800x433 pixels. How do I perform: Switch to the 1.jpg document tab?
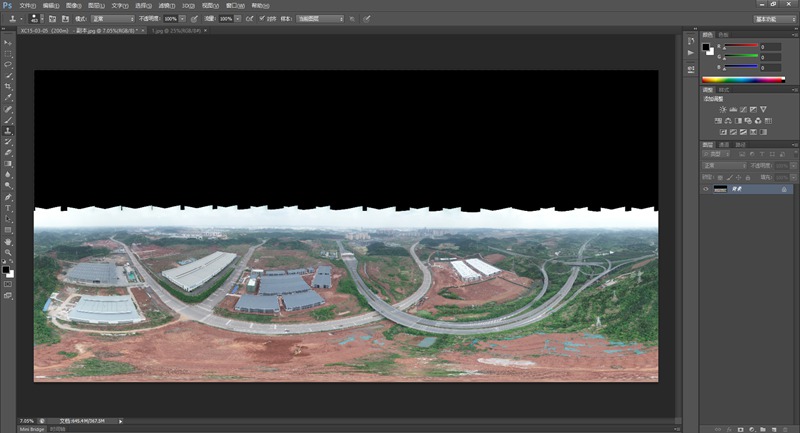click(x=170, y=31)
